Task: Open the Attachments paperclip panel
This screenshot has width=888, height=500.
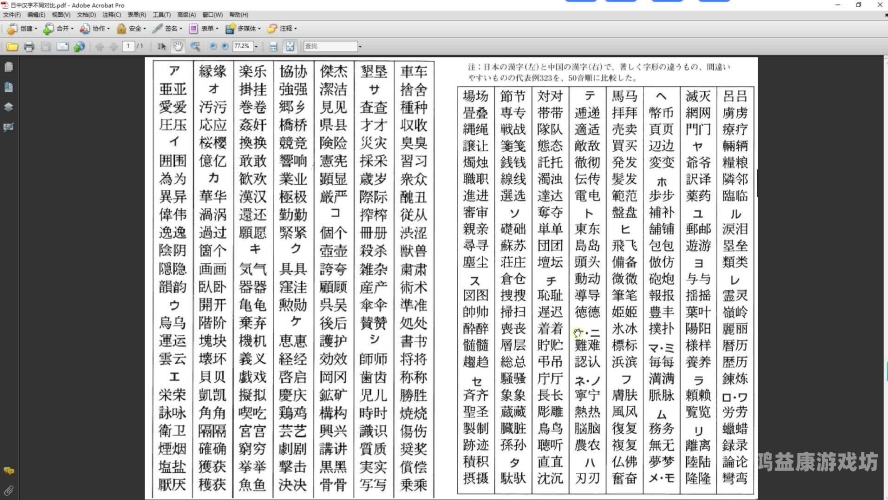Action: 8,490
